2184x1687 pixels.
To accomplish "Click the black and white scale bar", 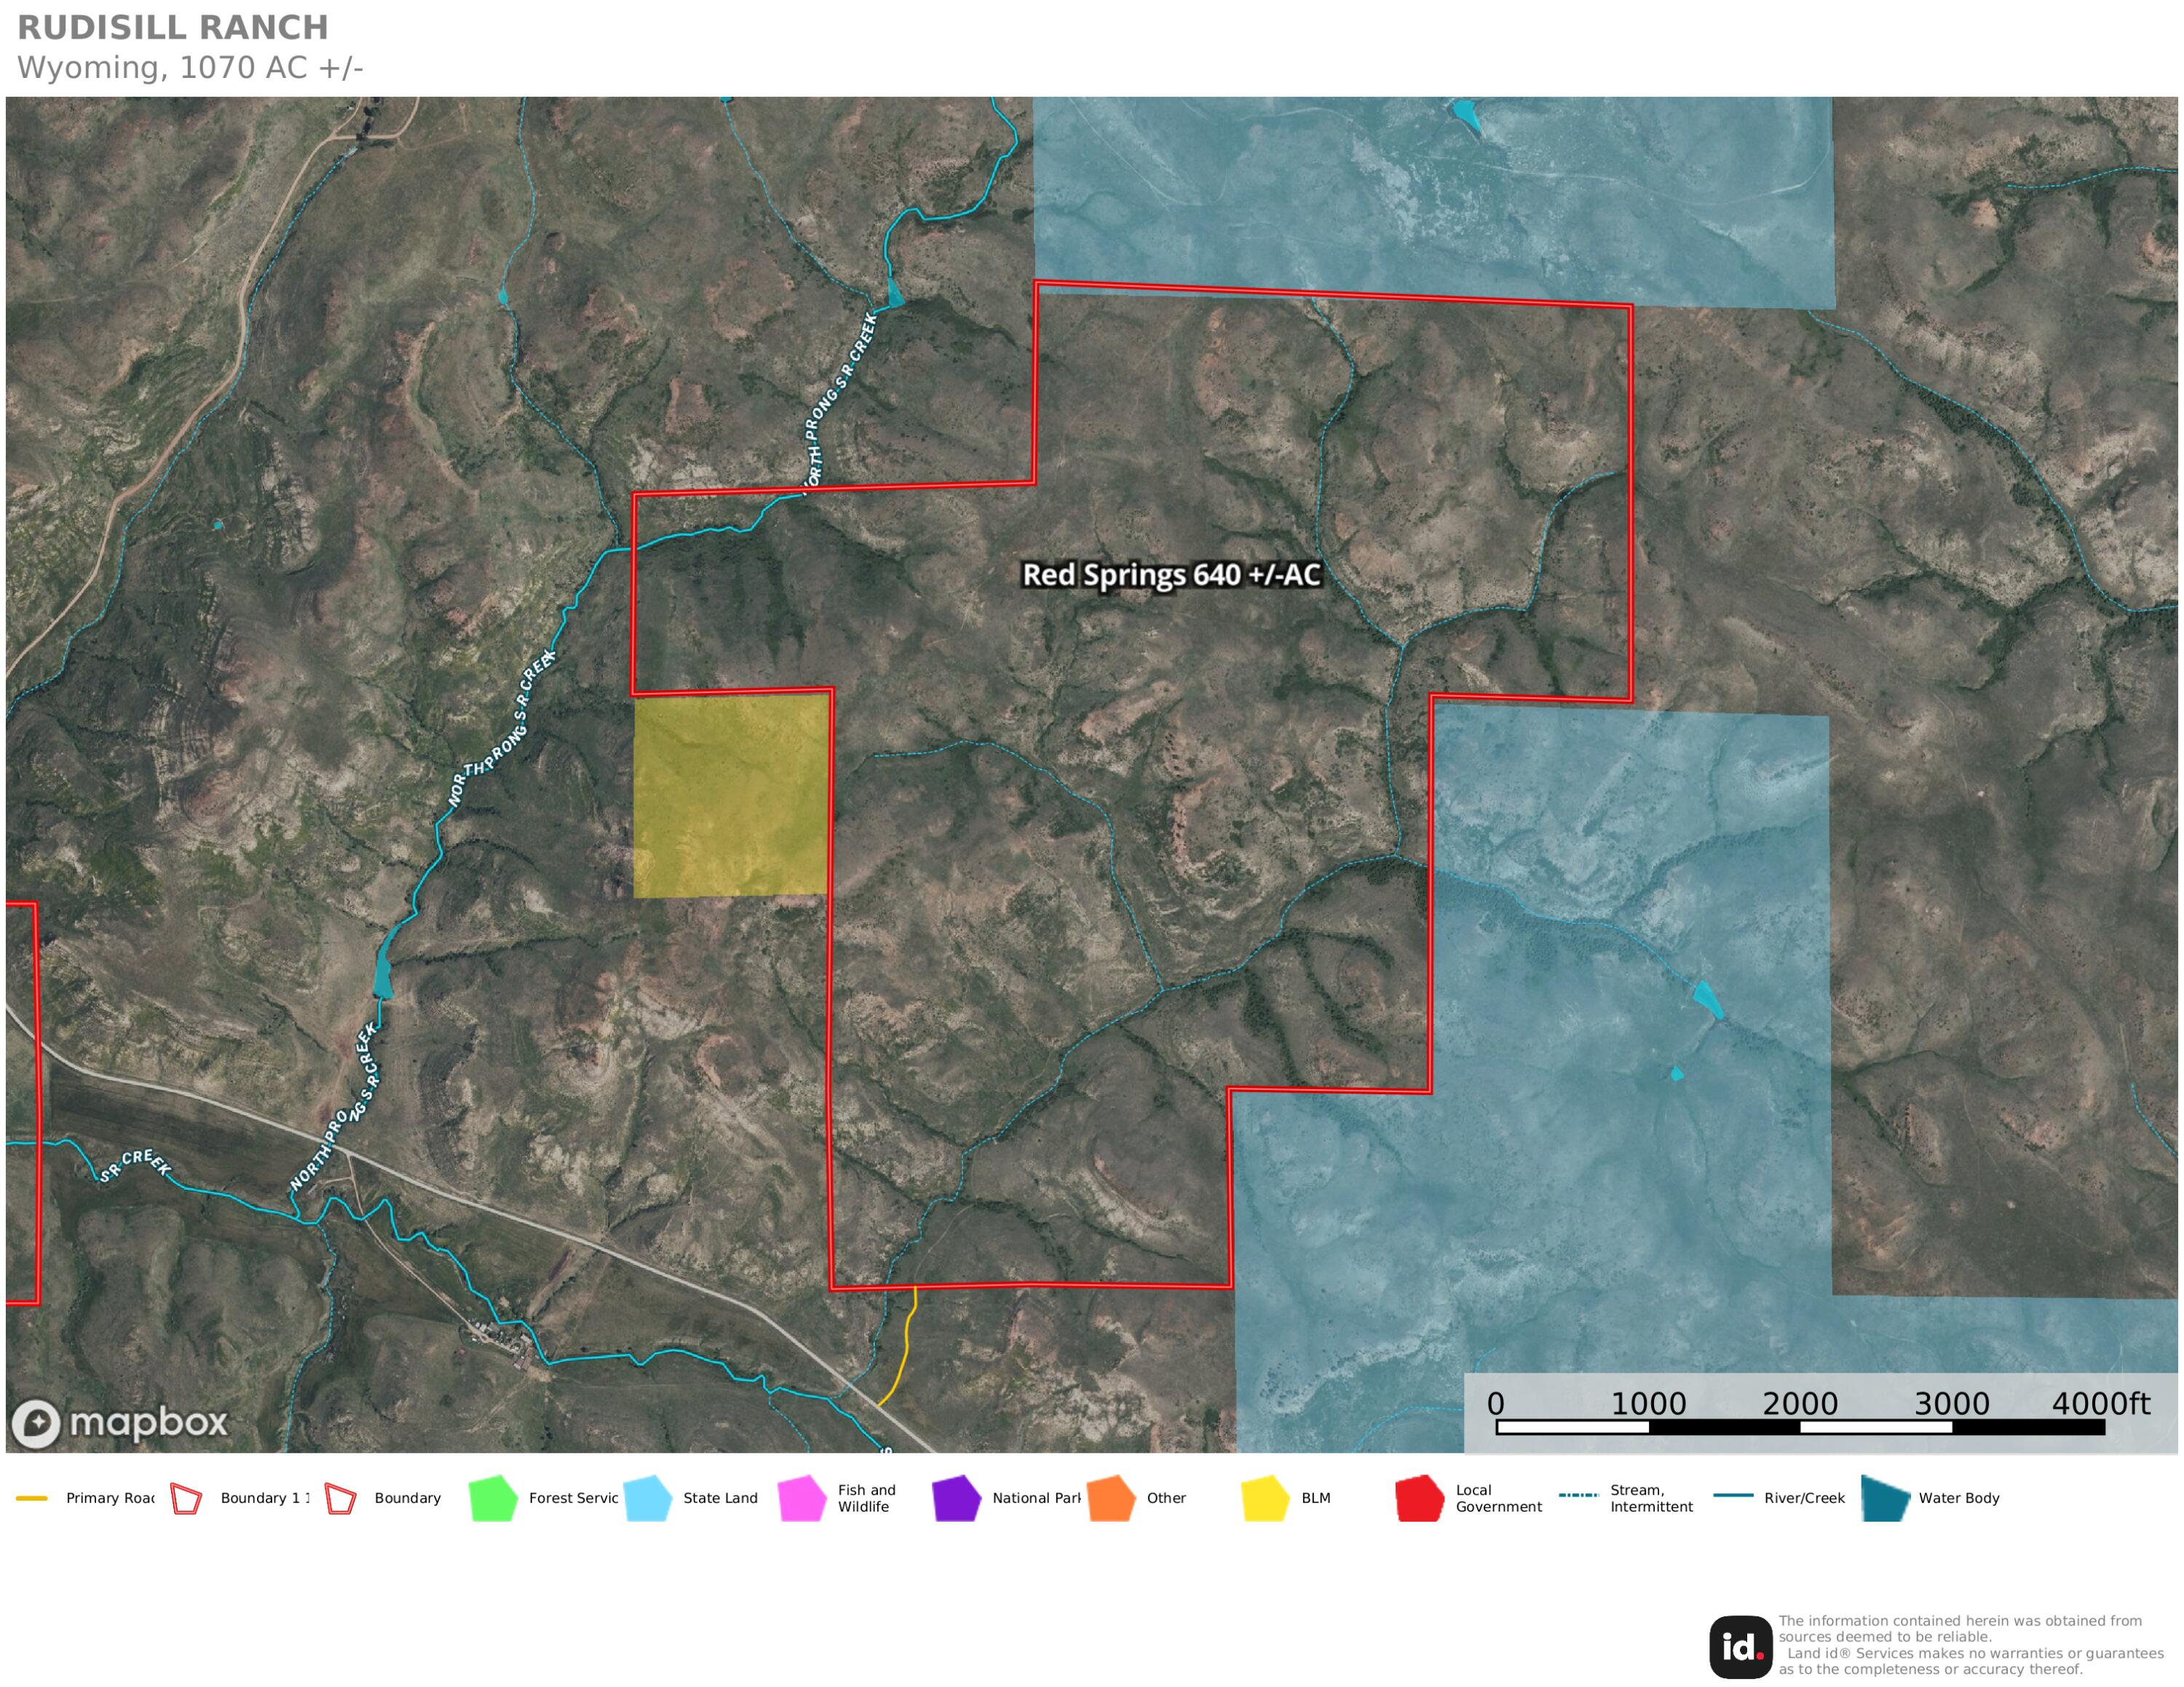I will [x=1801, y=1427].
